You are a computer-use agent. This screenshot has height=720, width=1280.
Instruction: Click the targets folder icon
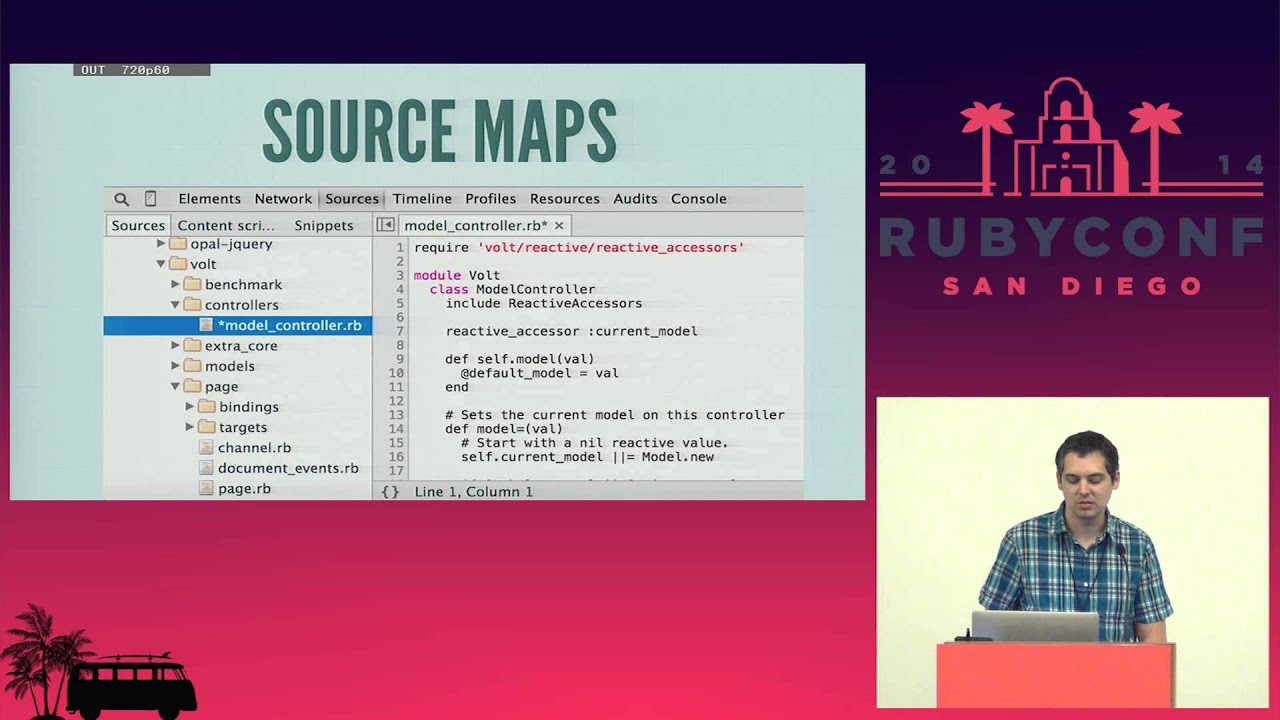(x=206, y=427)
